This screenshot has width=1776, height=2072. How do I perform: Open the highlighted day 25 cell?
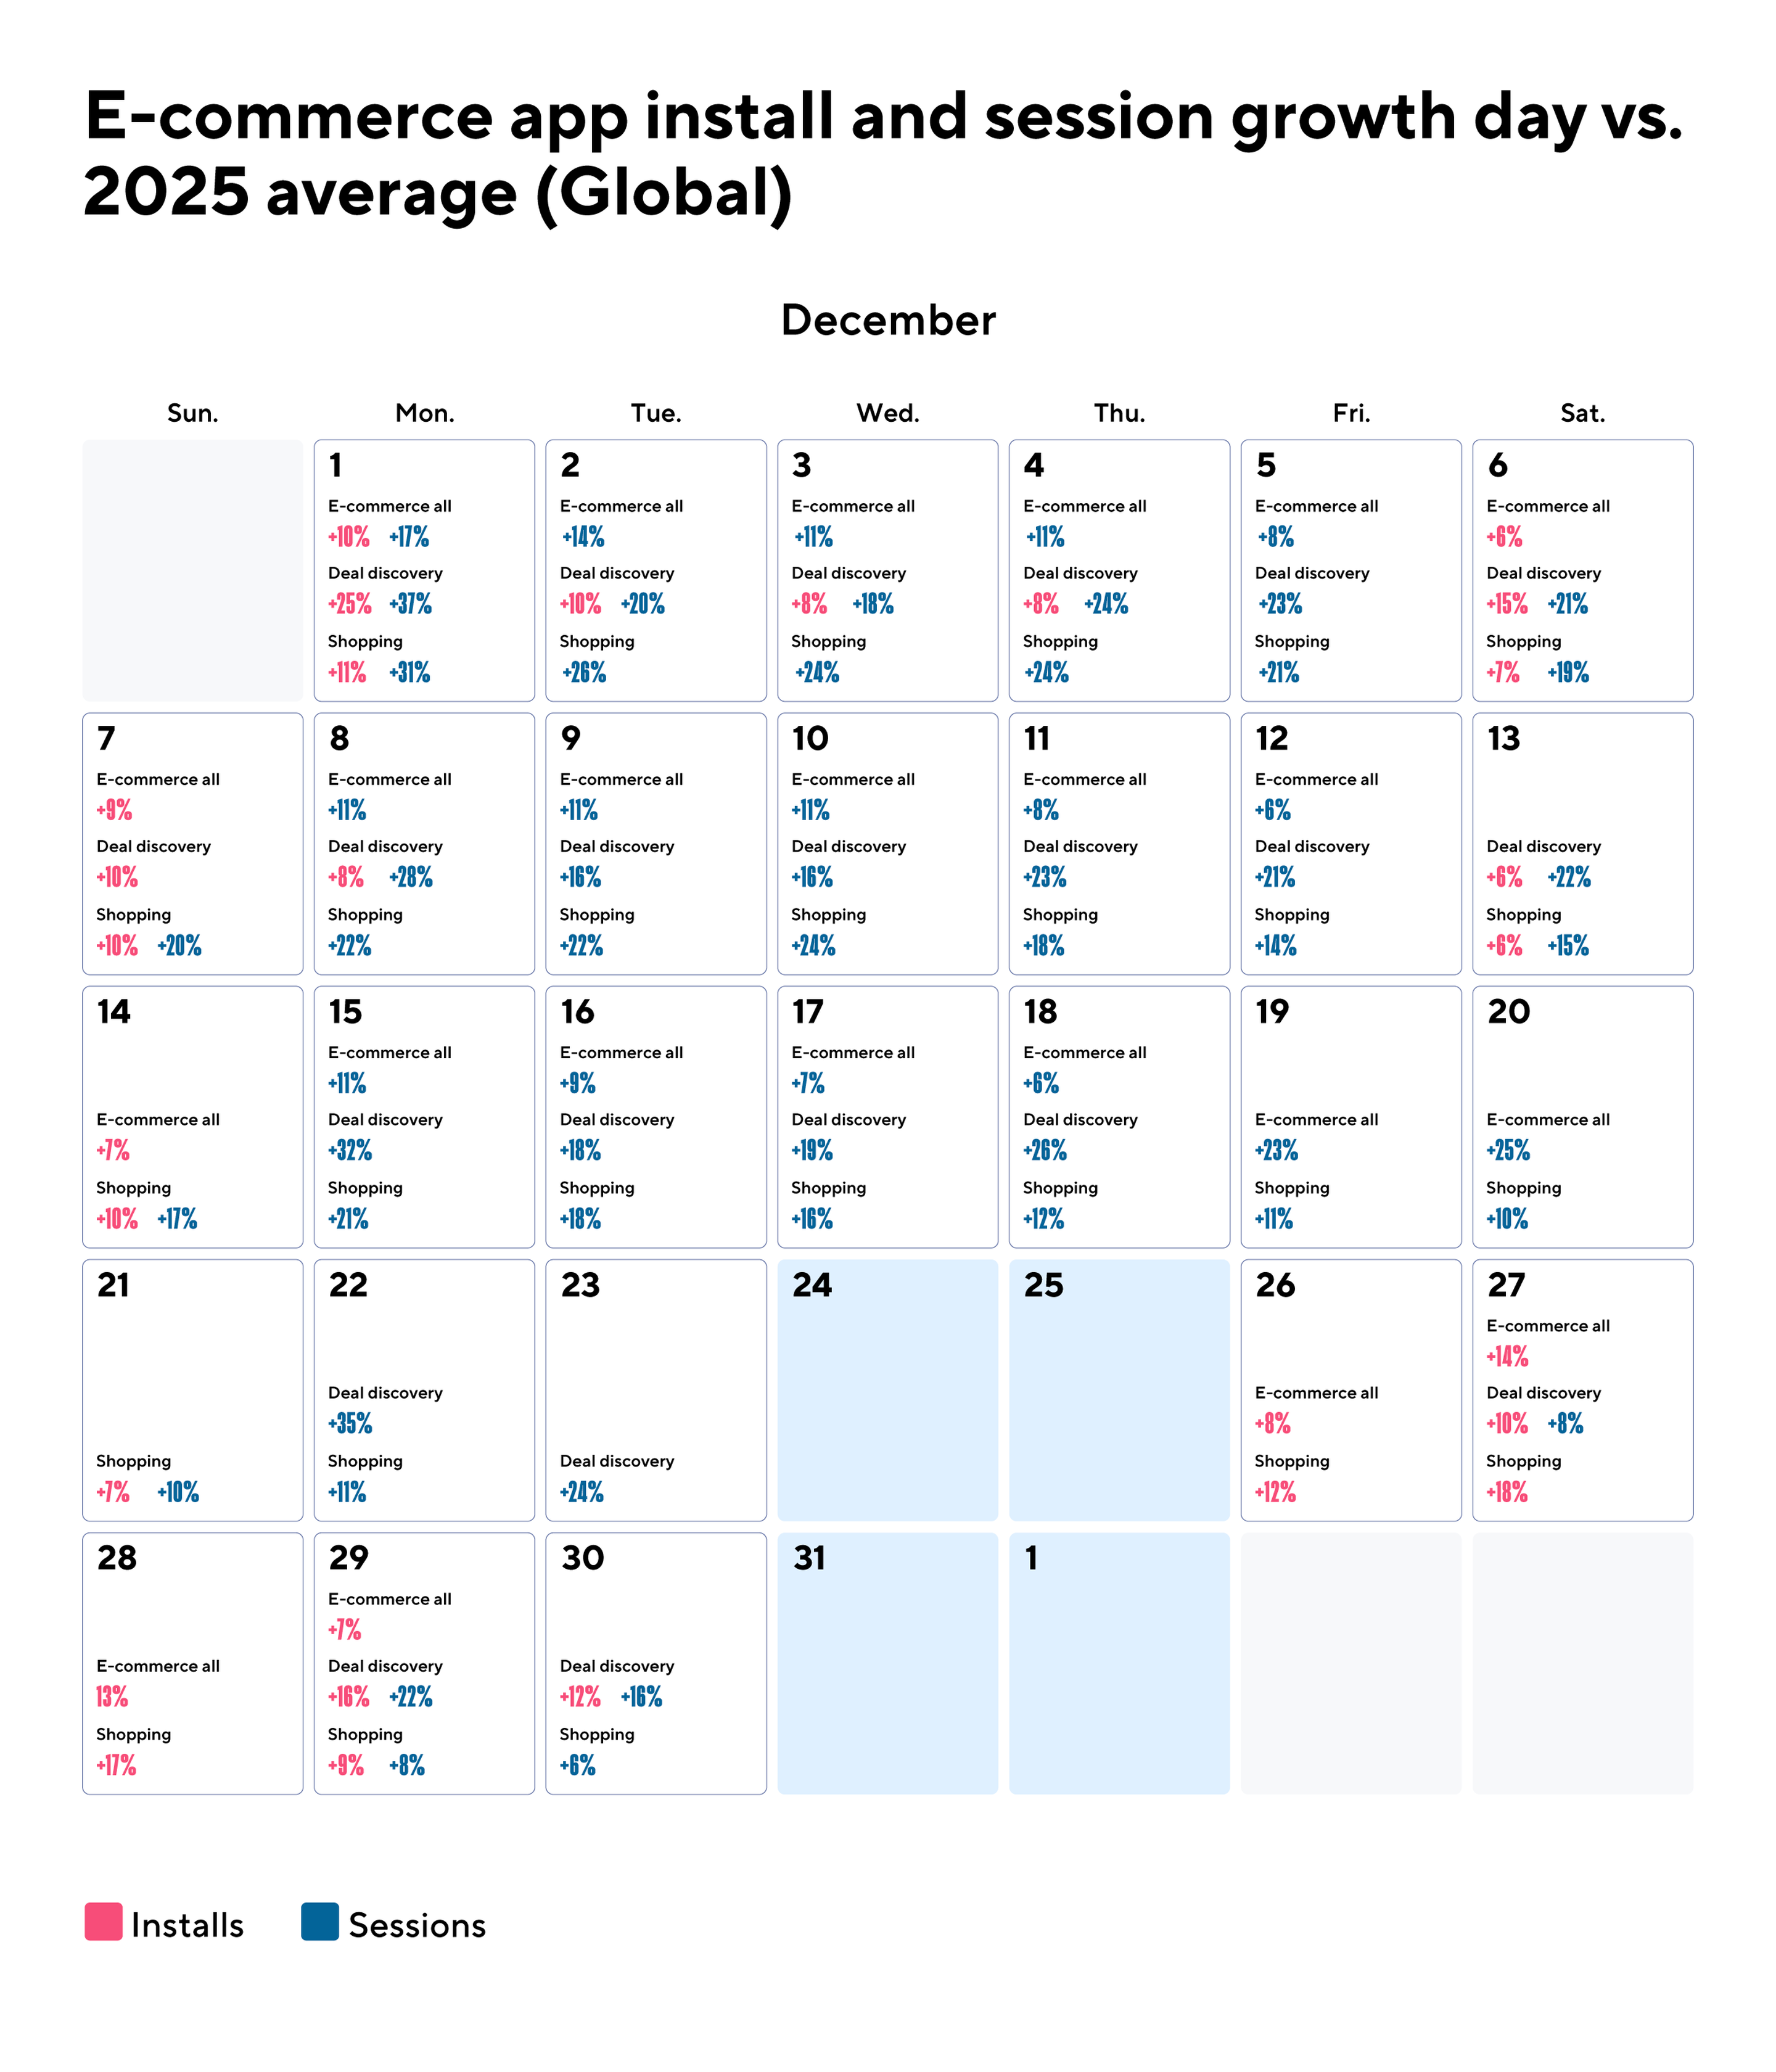1119,1390
